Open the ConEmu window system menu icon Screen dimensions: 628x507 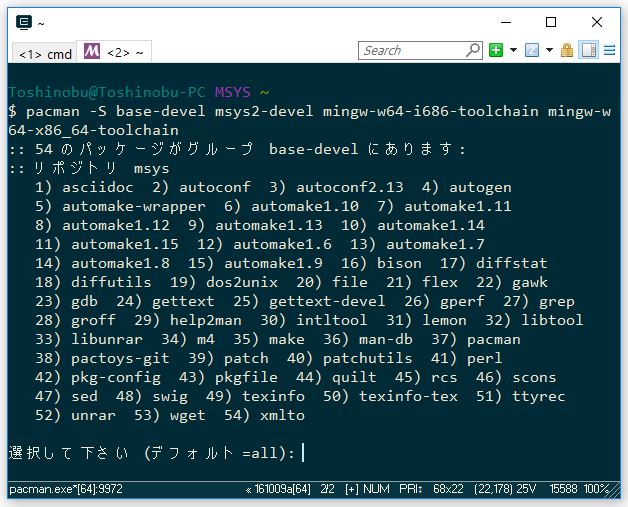(24, 22)
